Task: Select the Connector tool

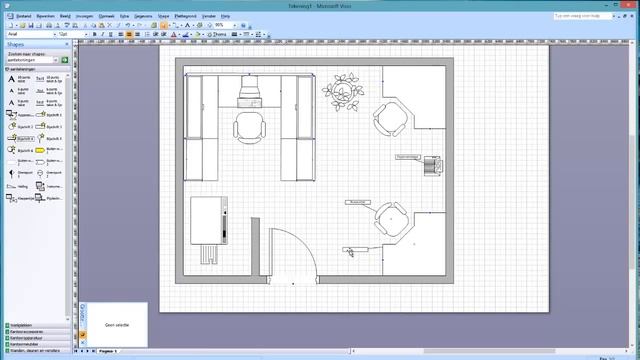Action: click(x=175, y=25)
